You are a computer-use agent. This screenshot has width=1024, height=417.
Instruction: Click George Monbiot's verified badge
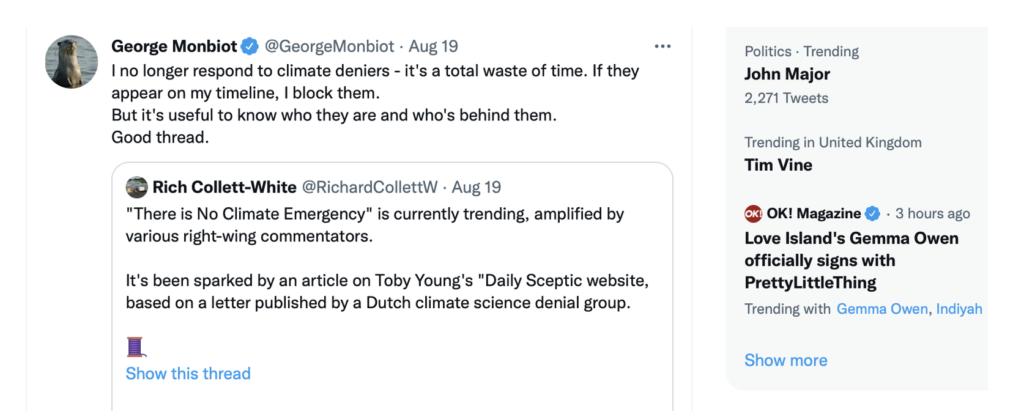tap(249, 46)
